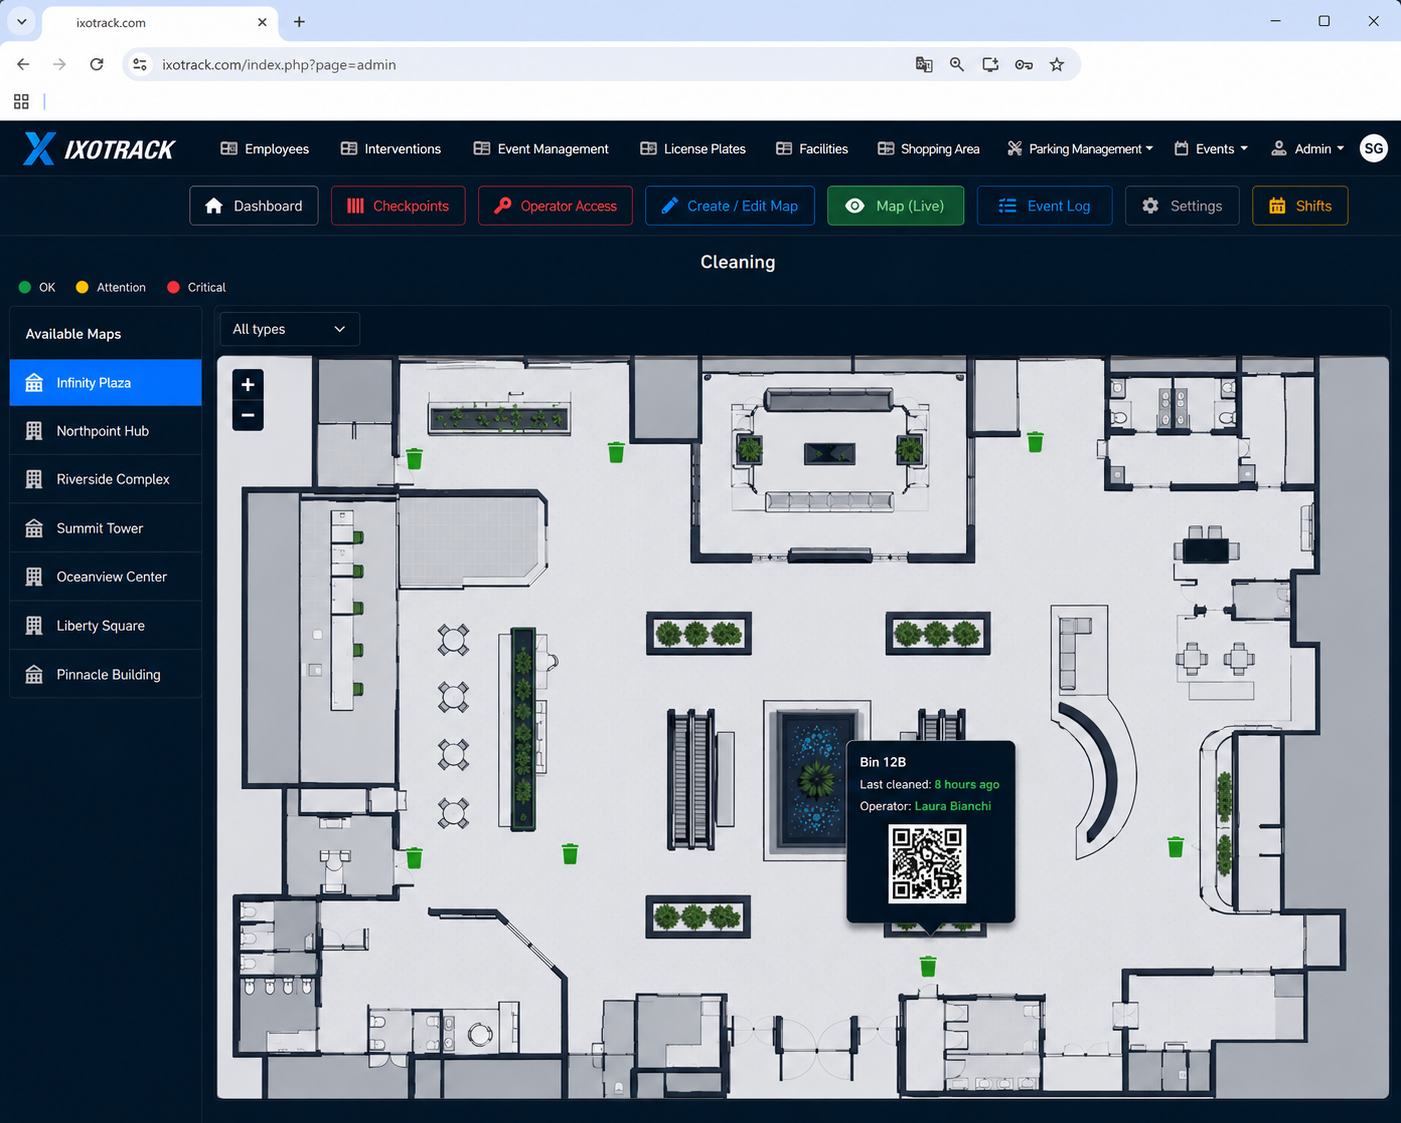Viewport: 1401px width, 1123px height.
Task: Open the Shopping Area menu
Action: 929,149
